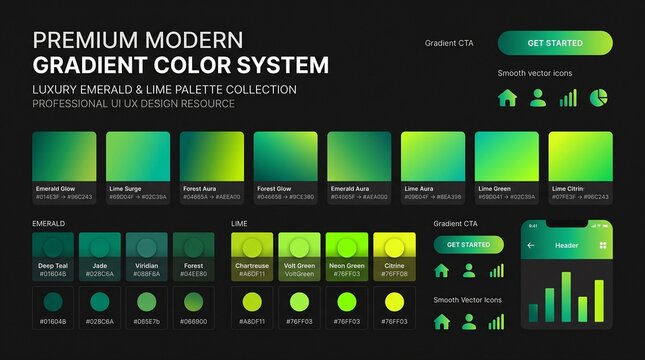Click the home icon directly beneath the small GET STARTED button
The width and height of the screenshot is (645, 360).
(441, 271)
